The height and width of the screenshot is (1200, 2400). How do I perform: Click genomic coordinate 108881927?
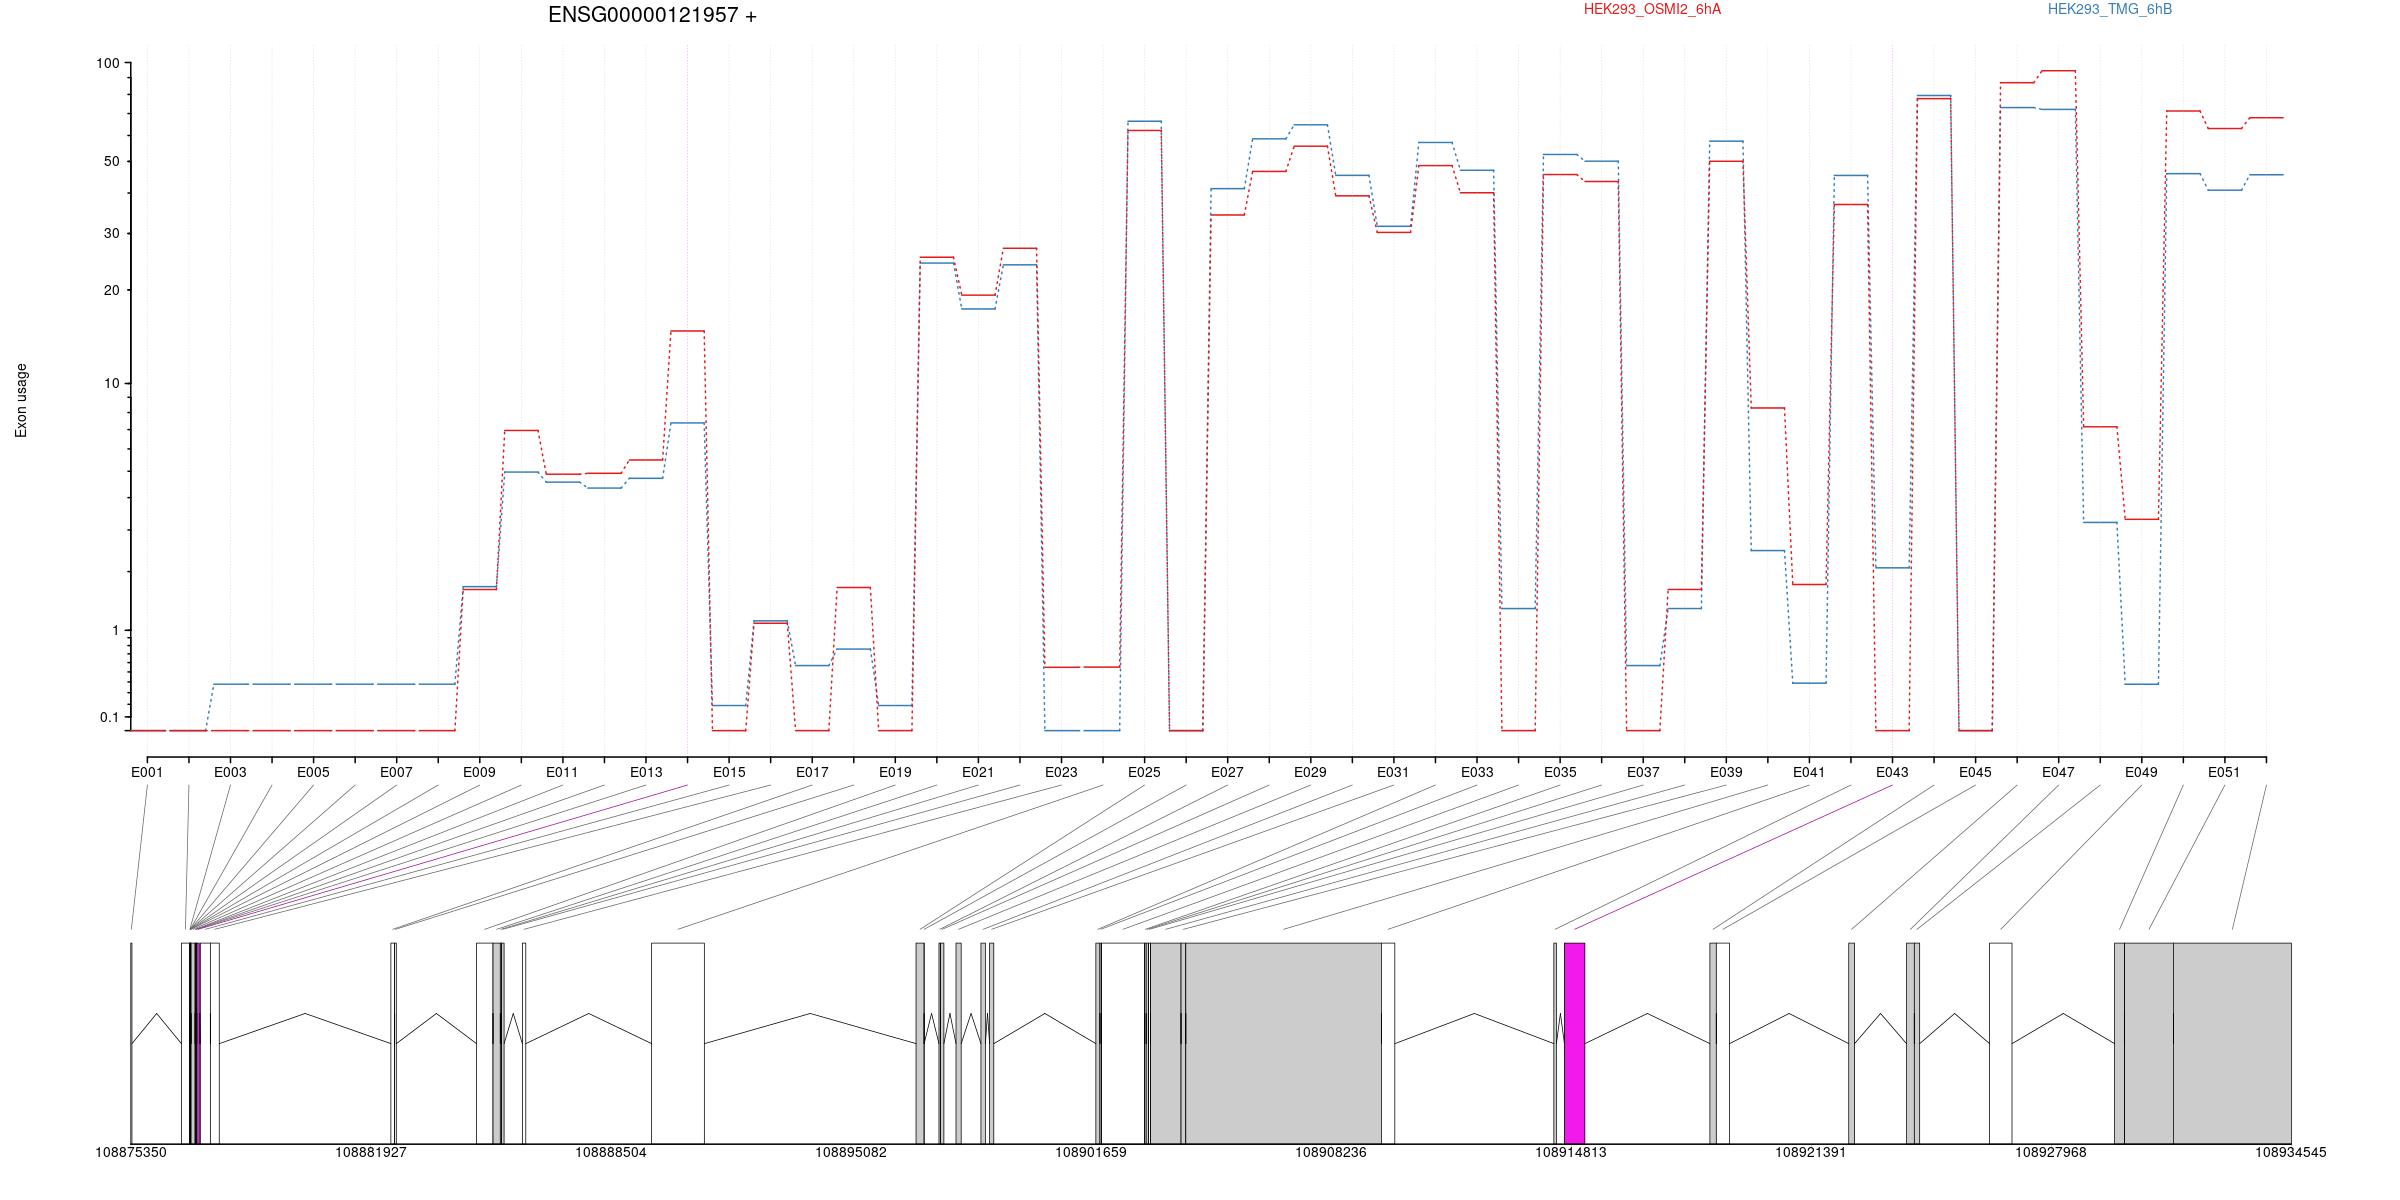pyautogui.click(x=371, y=1153)
